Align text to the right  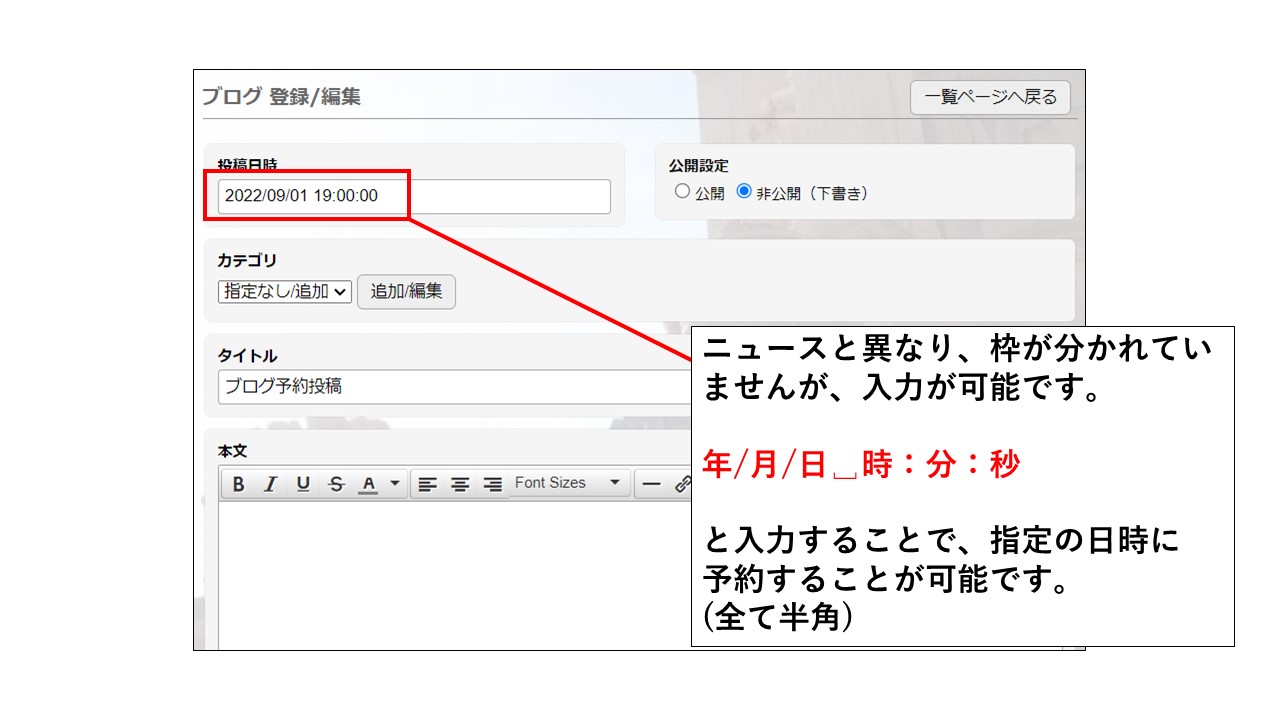click(x=492, y=484)
